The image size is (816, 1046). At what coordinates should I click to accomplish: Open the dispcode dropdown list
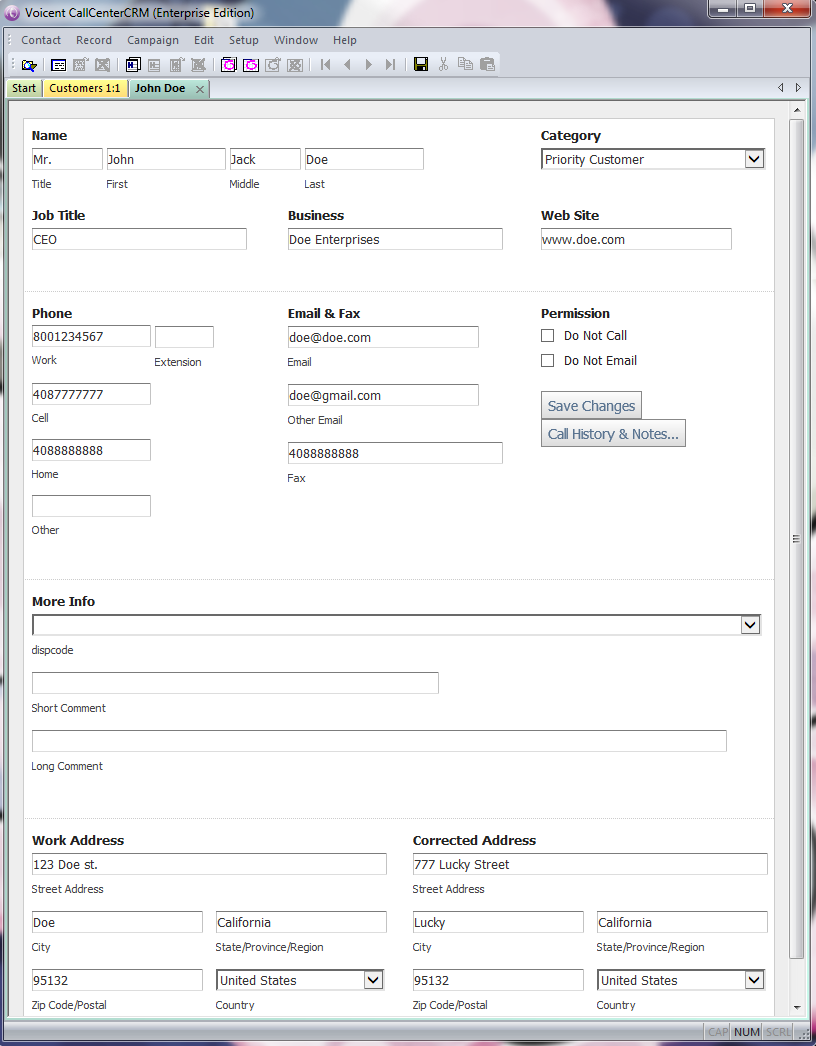point(750,625)
